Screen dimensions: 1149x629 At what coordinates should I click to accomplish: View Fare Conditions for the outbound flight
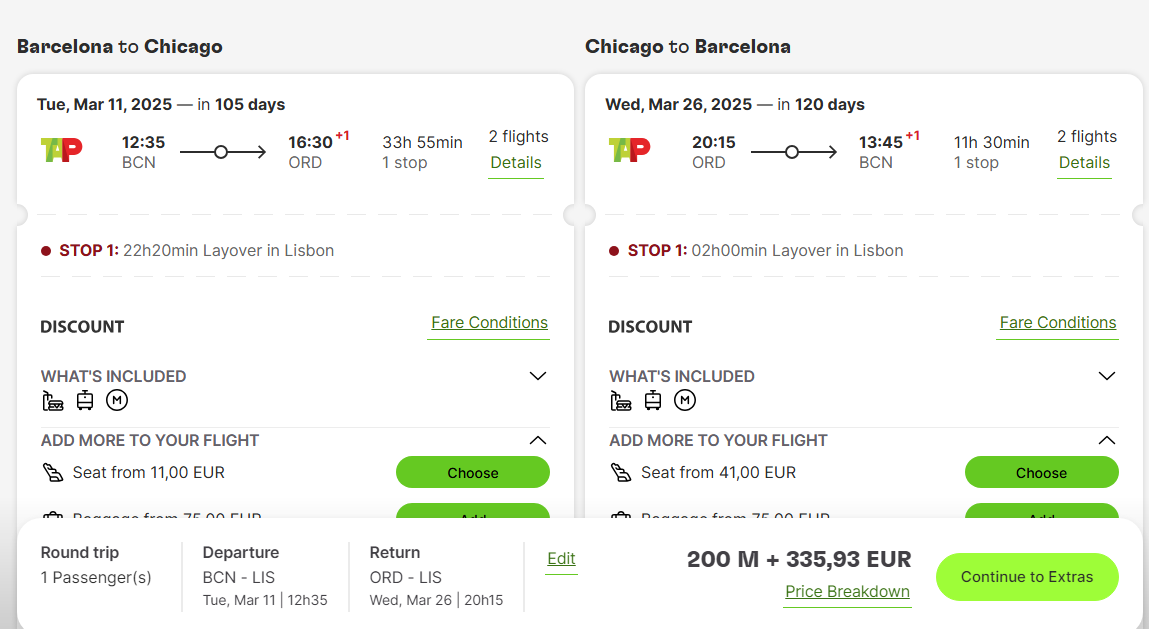[x=489, y=323]
